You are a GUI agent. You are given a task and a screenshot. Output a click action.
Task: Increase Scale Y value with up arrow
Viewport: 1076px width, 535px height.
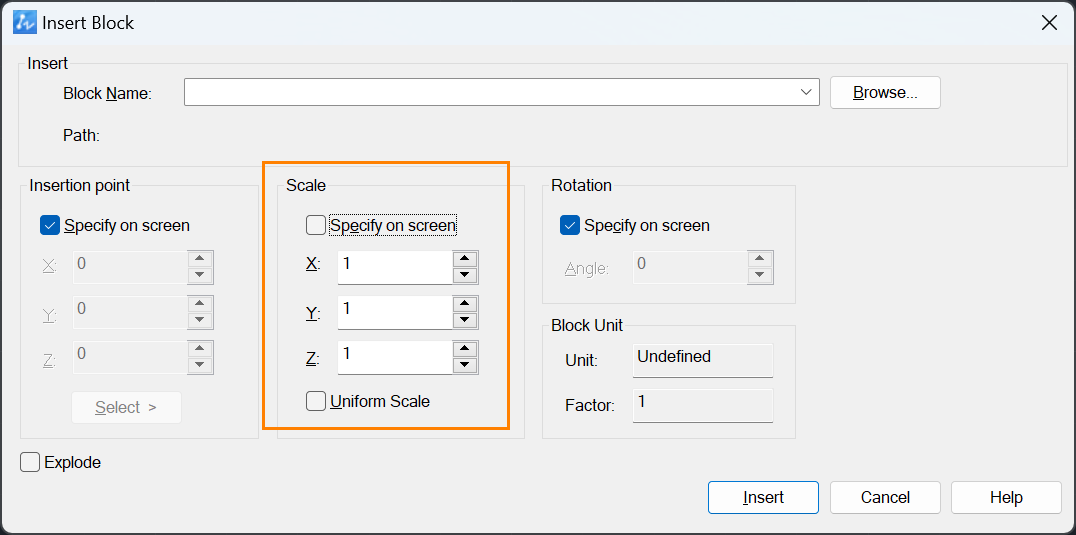tap(465, 304)
